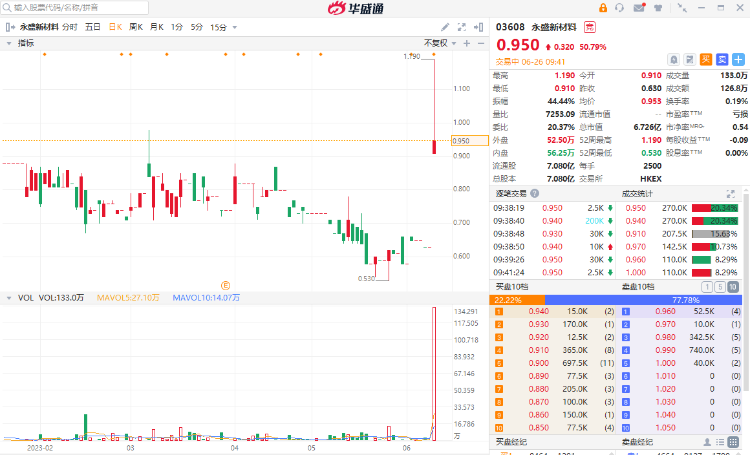
Task: Click broker queue list view icon
Action: [720, 442]
